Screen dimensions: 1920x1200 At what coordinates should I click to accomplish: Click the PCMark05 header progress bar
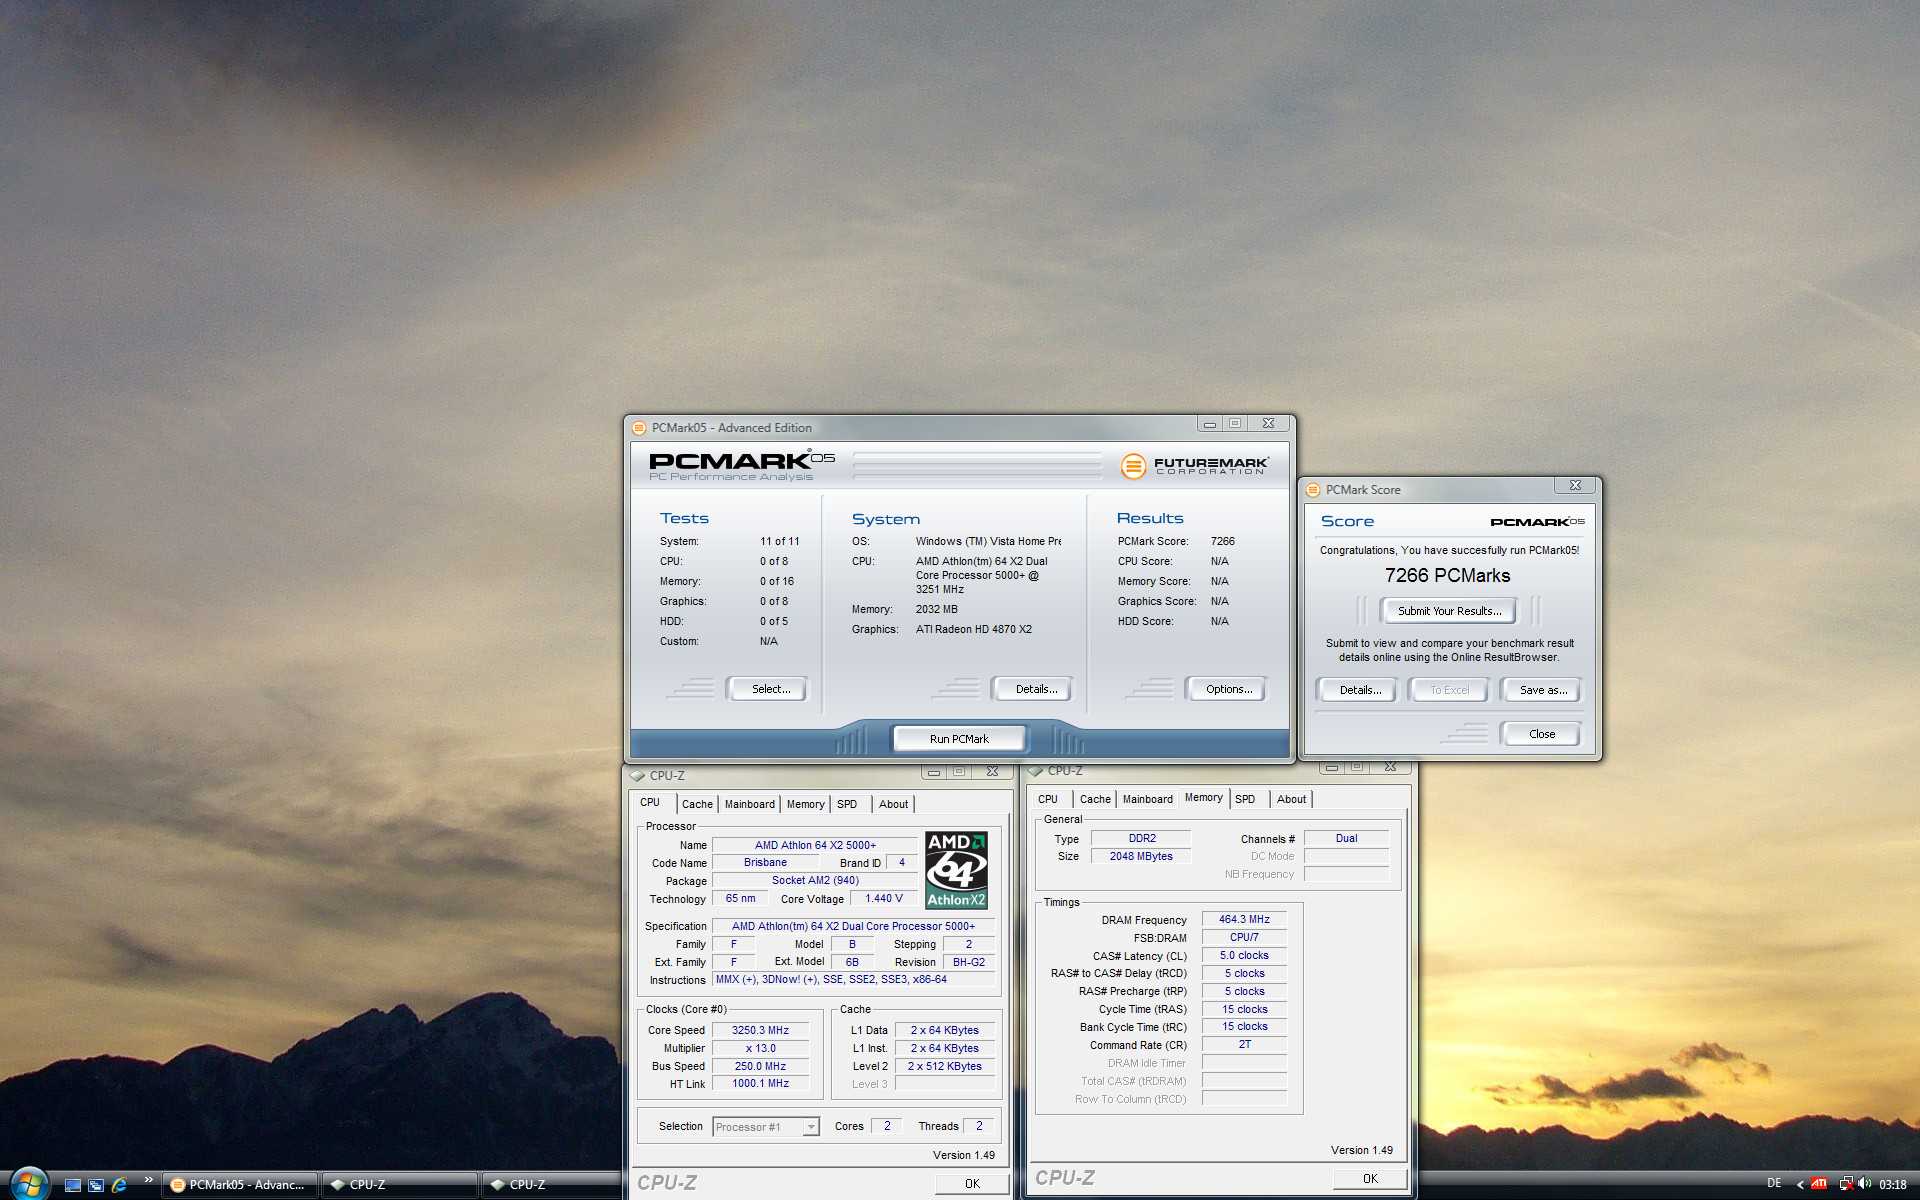pos(977,465)
